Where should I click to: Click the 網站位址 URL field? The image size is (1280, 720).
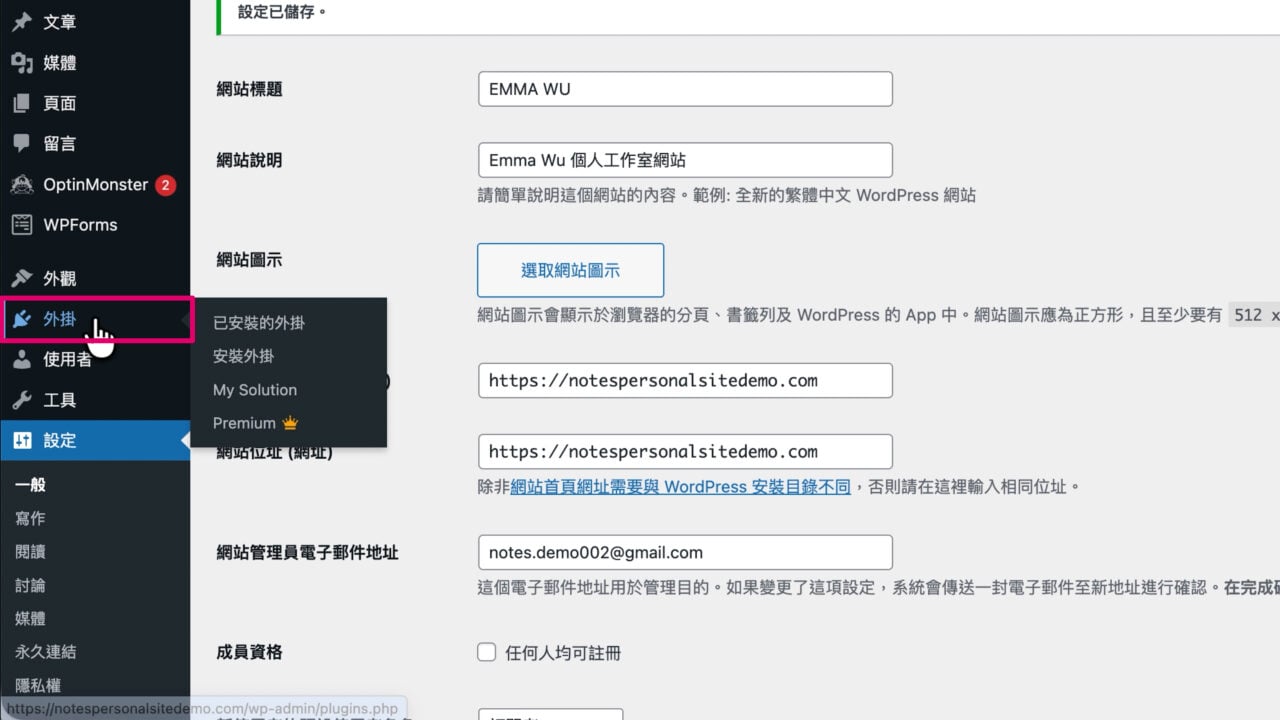pos(685,452)
